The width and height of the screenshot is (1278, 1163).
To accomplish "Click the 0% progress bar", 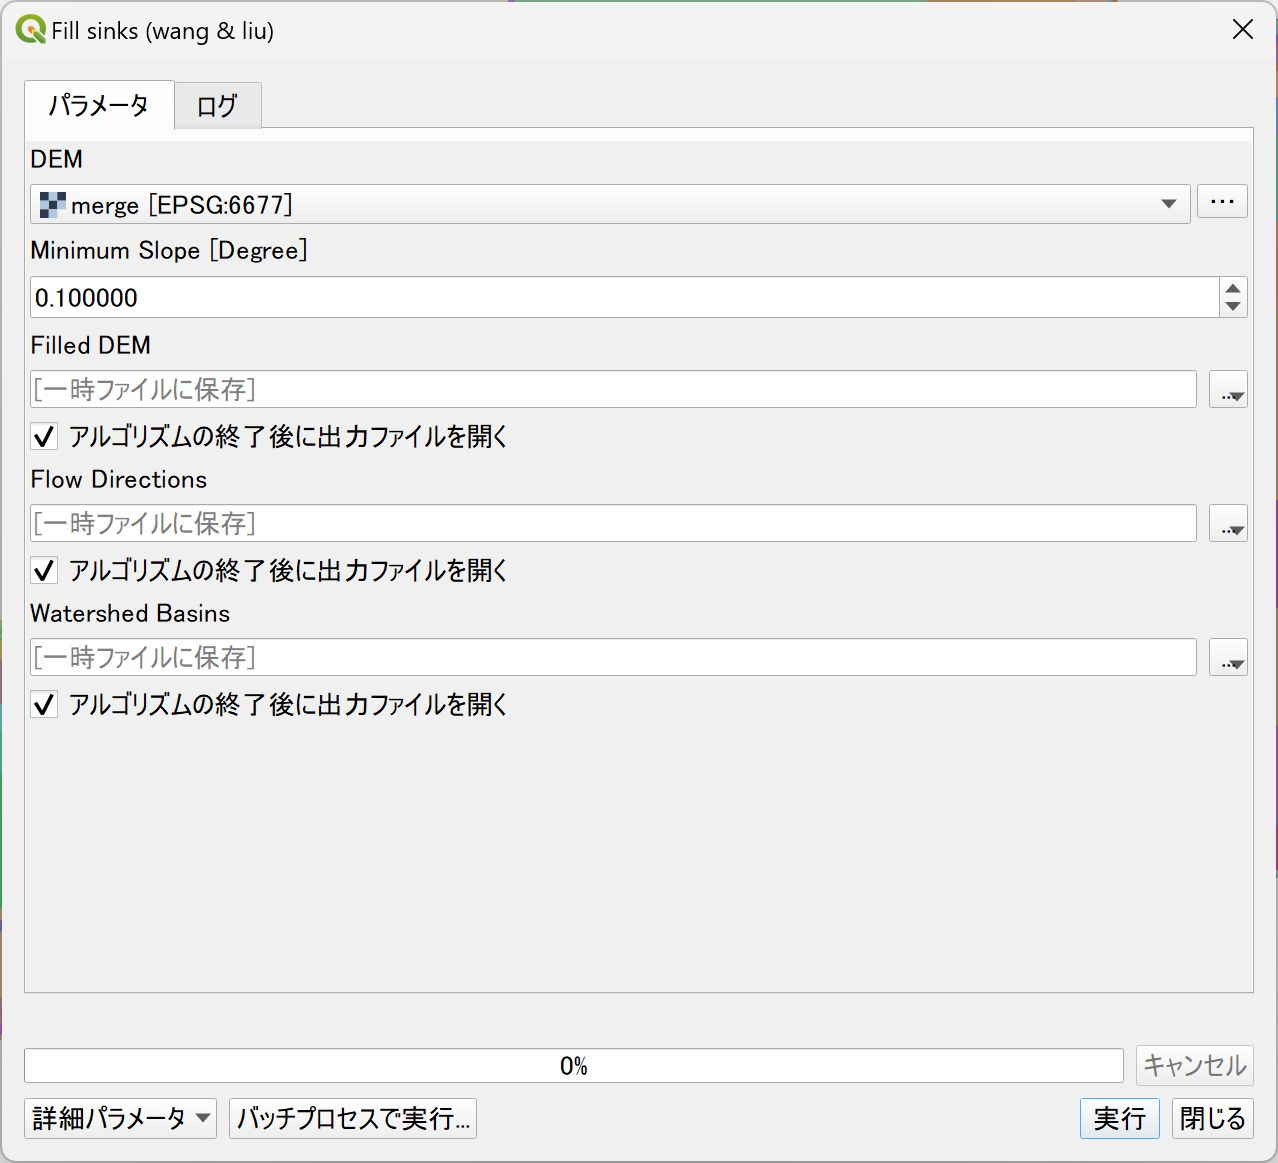I will tap(574, 1066).
